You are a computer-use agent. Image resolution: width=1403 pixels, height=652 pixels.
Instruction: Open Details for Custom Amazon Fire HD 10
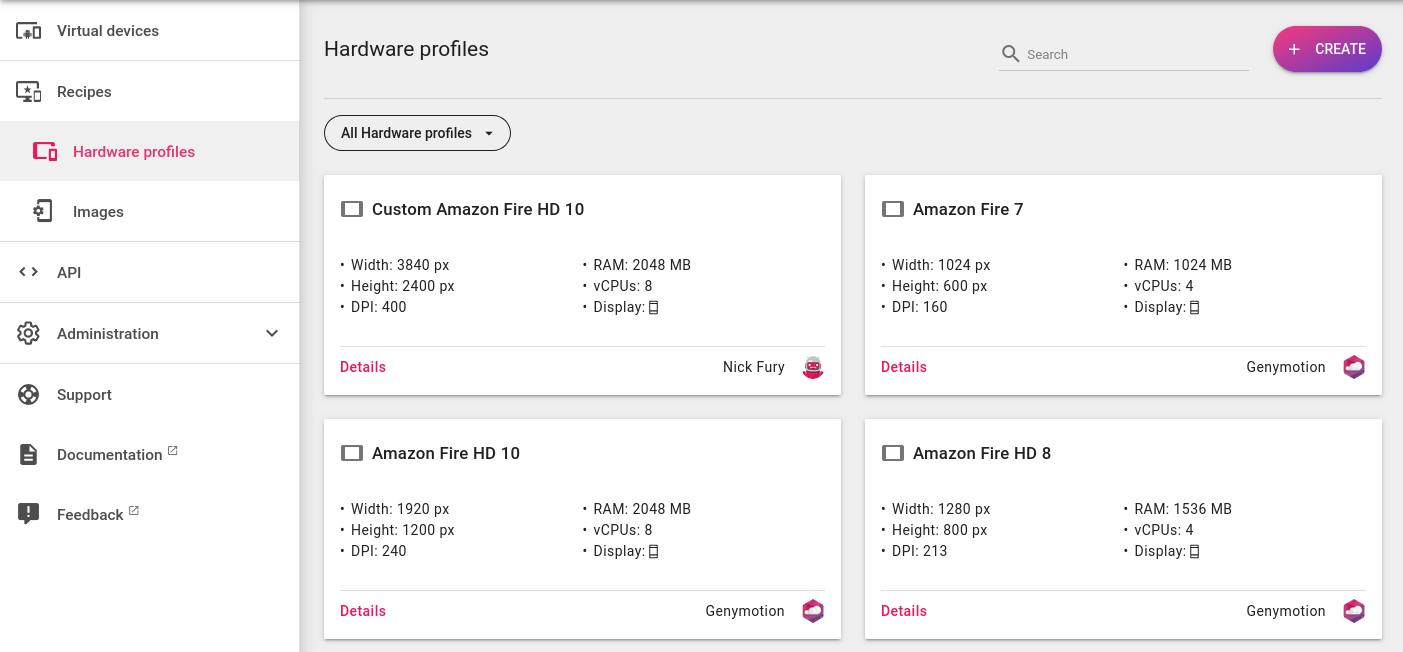[363, 367]
